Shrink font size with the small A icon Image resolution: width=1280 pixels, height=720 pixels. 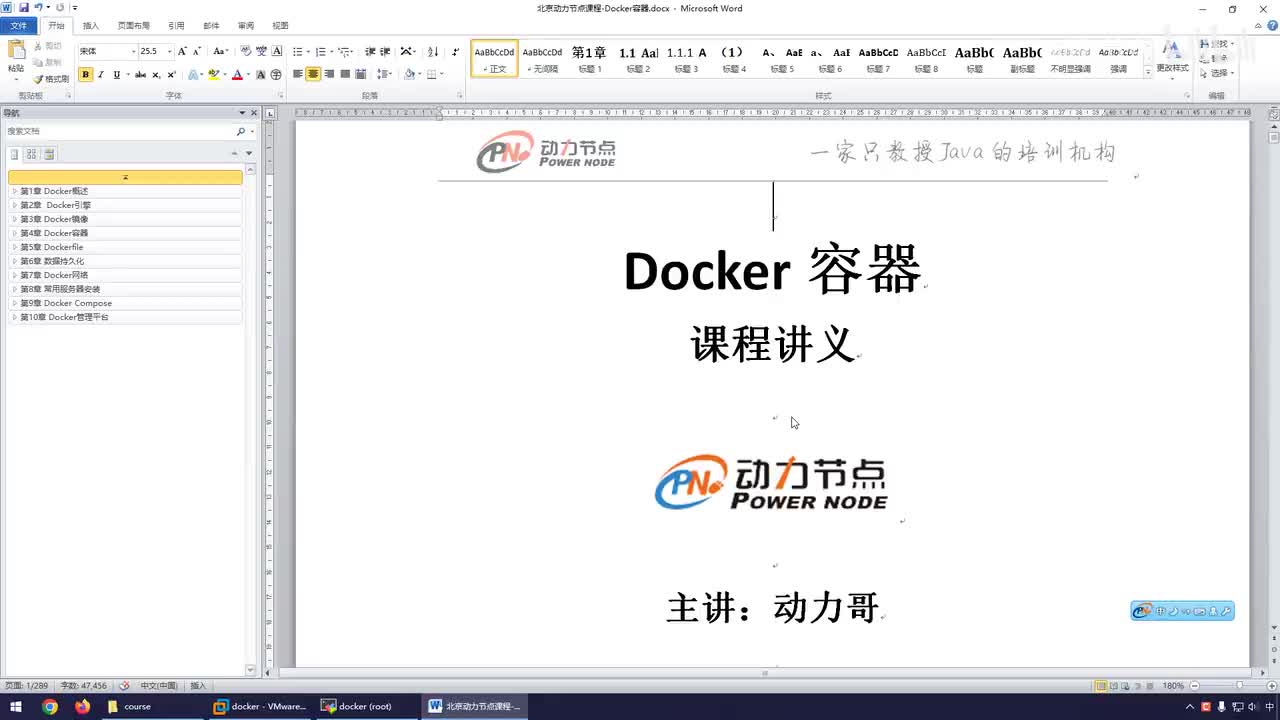(x=196, y=51)
